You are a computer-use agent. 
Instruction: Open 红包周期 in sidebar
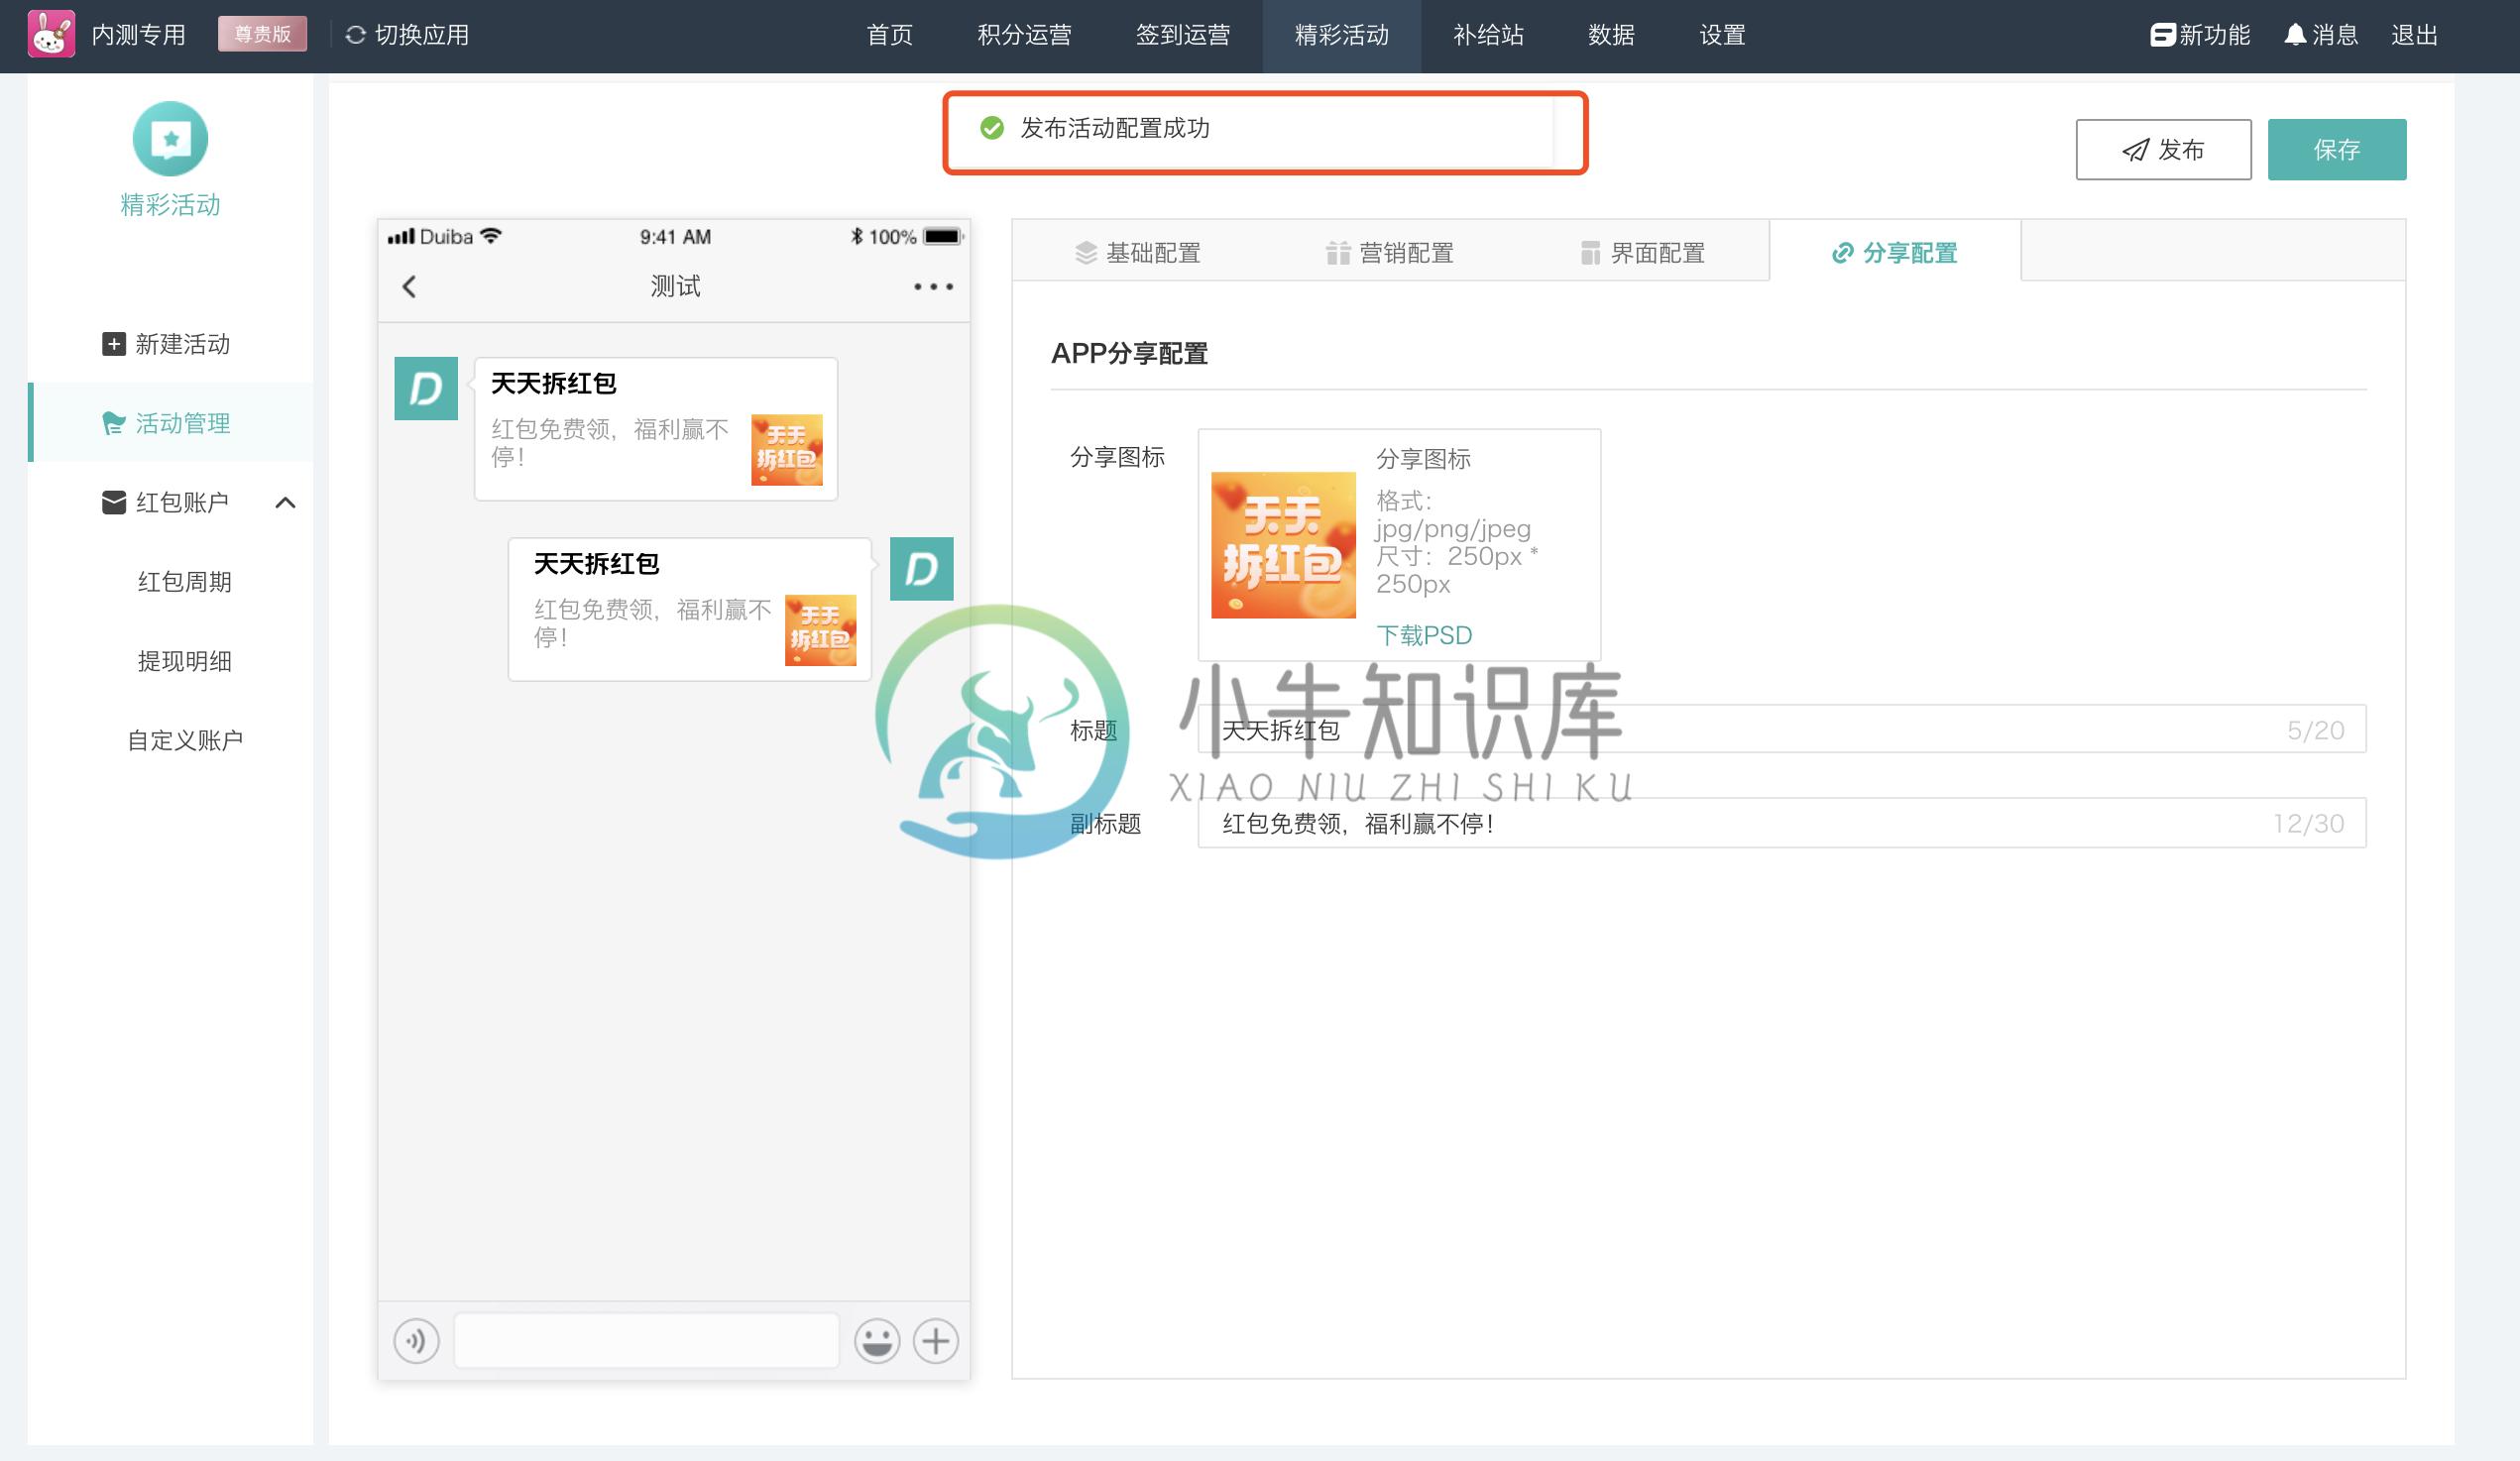[185, 582]
